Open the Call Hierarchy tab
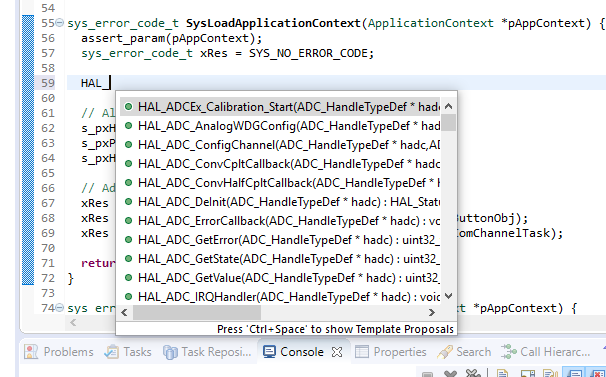The width and height of the screenshot is (606, 377). (x=546, y=352)
